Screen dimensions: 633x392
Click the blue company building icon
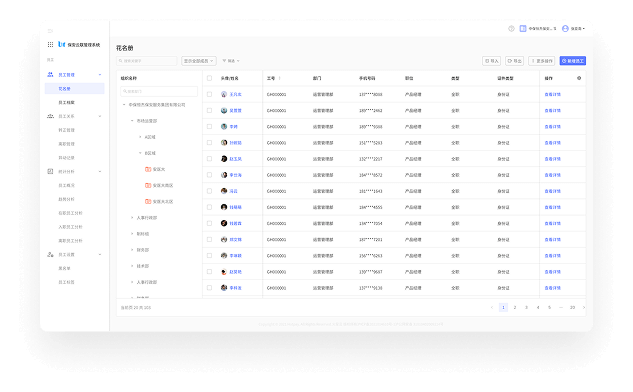(523, 28)
